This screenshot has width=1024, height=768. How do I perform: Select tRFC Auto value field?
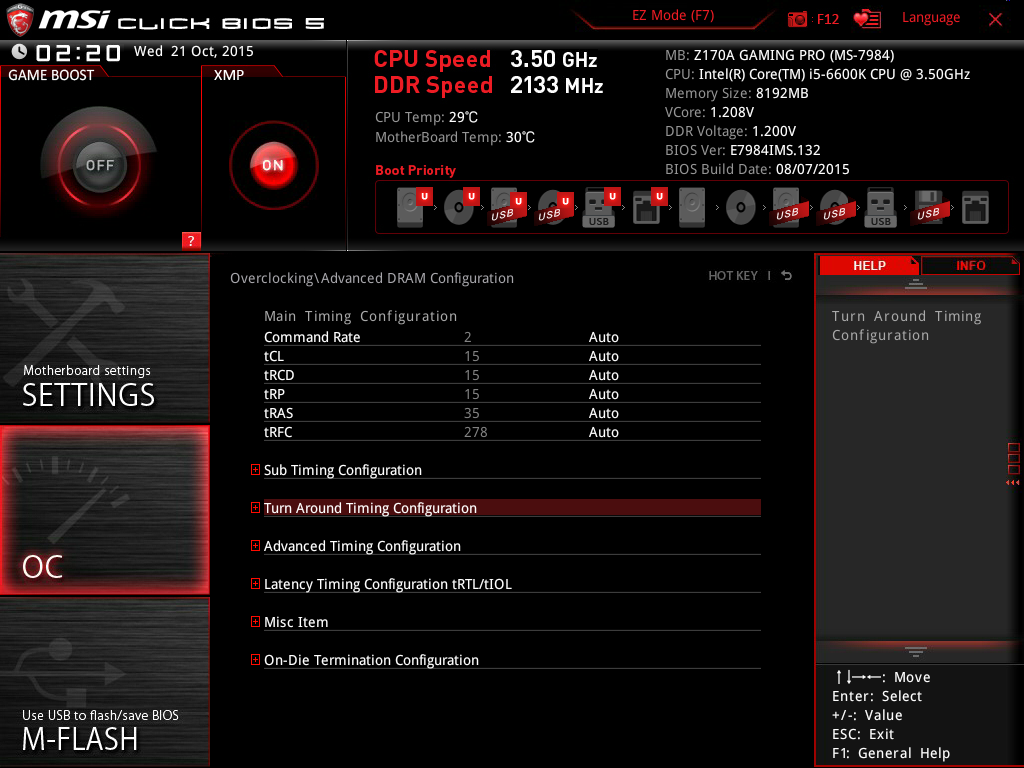(603, 432)
